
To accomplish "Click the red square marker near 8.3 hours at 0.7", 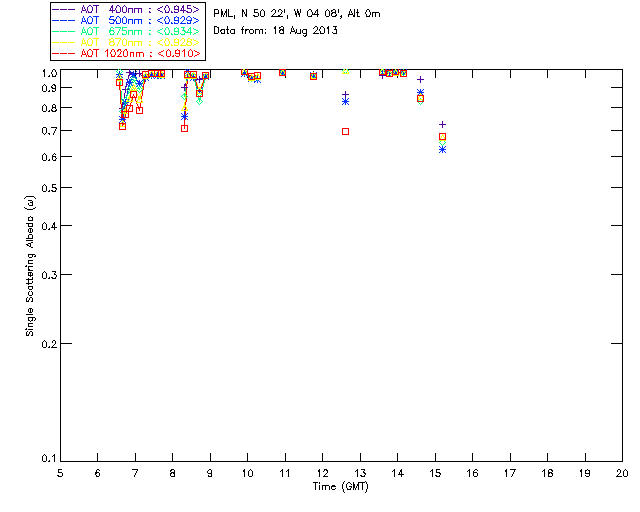I will (x=184, y=129).
